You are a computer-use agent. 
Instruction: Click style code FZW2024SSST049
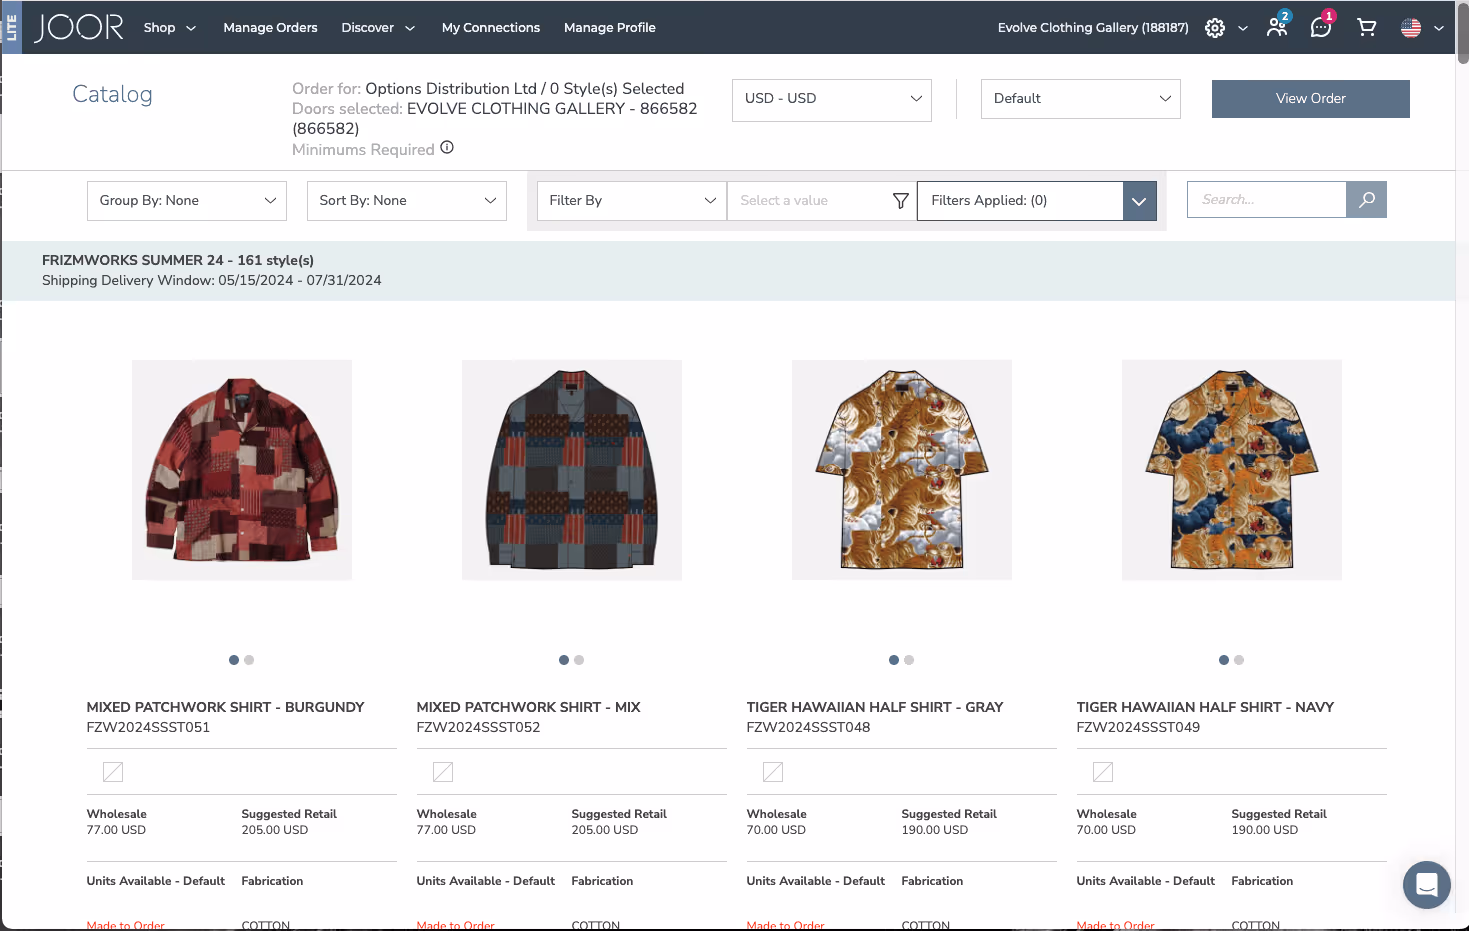pyautogui.click(x=1138, y=727)
